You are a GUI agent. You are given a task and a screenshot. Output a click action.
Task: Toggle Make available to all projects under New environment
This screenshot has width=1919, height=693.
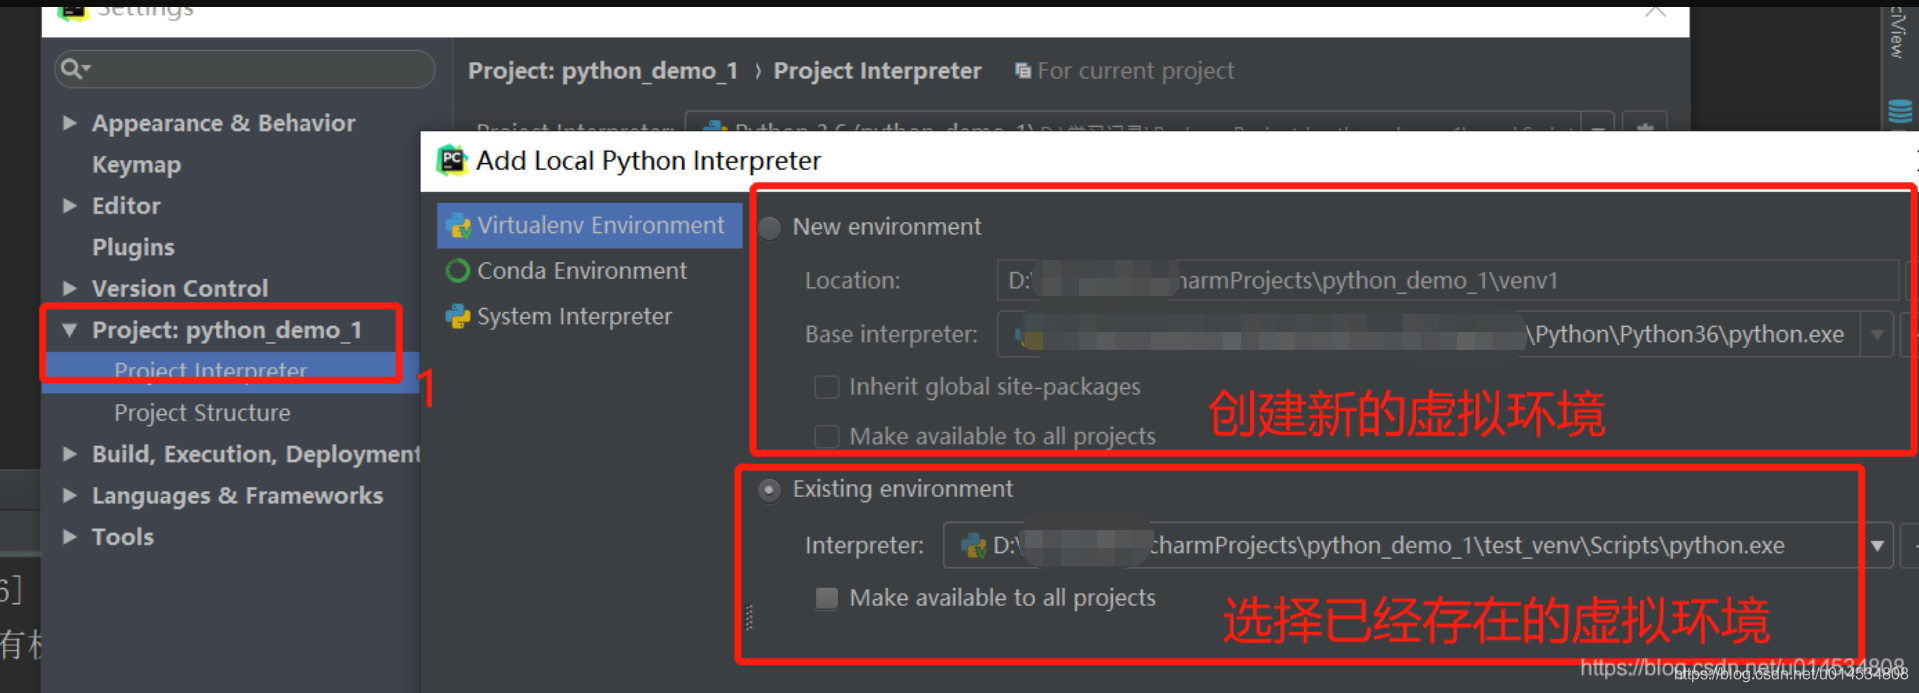pyautogui.click(x=827, y=437)
